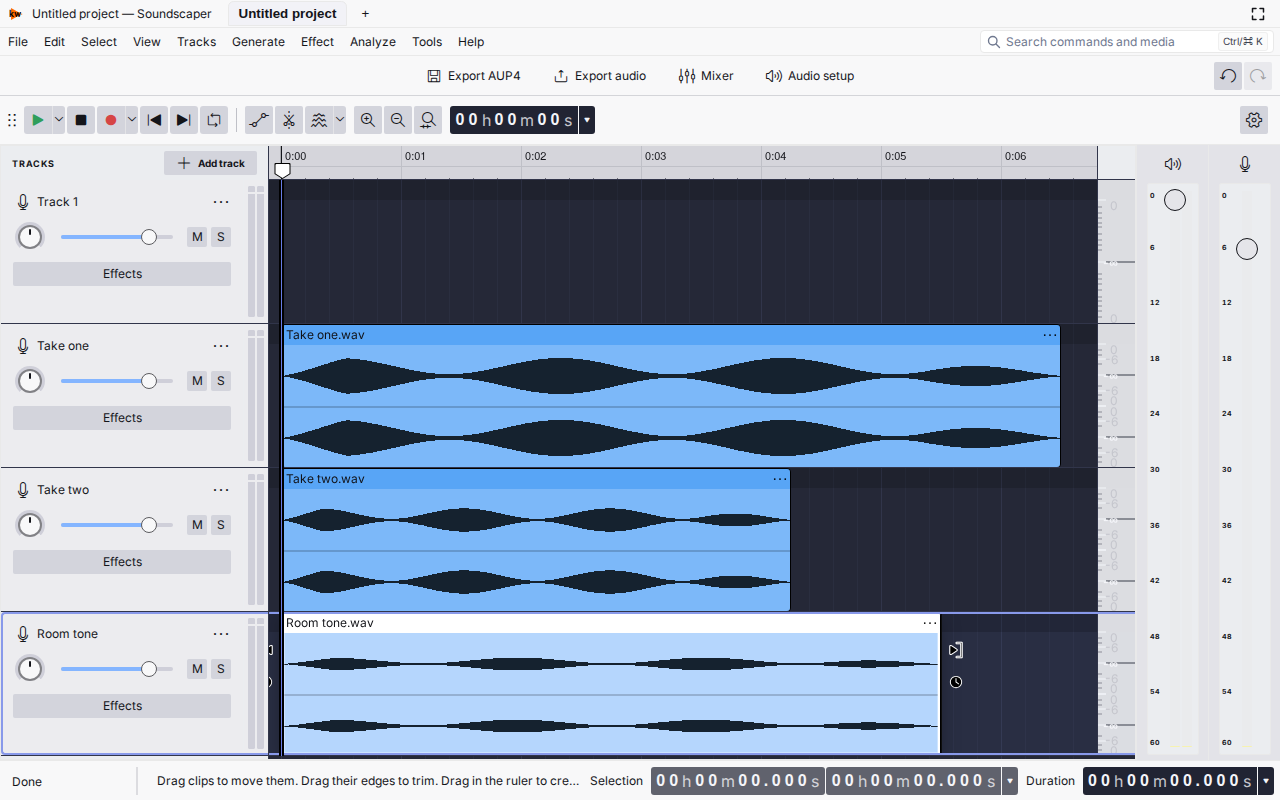Open the toolbar timecode format dropdown
The width and height of the screenshot is (1280, 800).
point(587,120)
